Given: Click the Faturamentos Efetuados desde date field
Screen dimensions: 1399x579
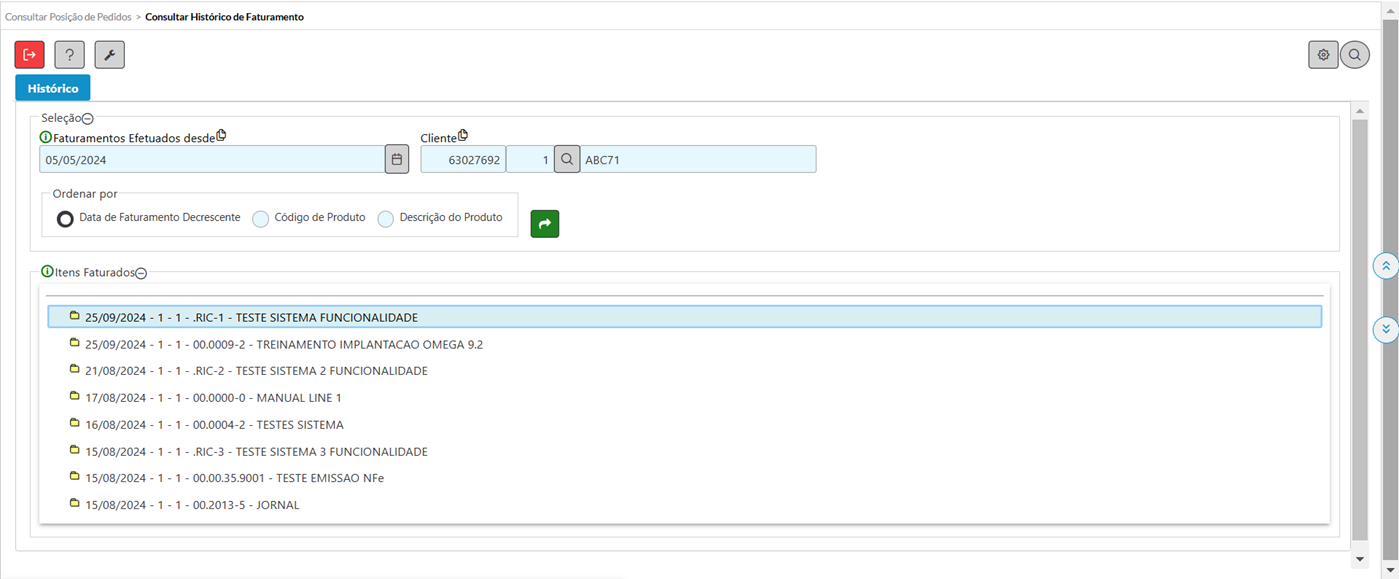Looking at the screenshot, I should (211, 159).
